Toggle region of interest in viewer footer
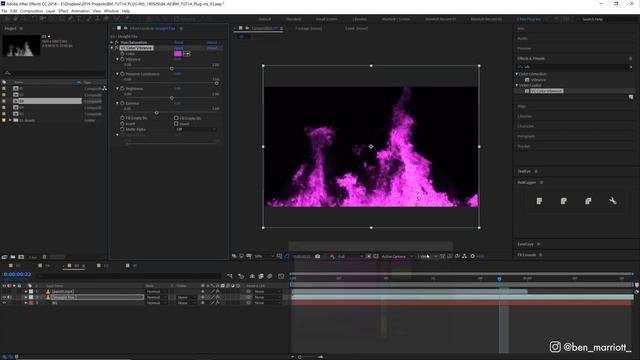The image size is (640, 360). [x=368, y=256]
